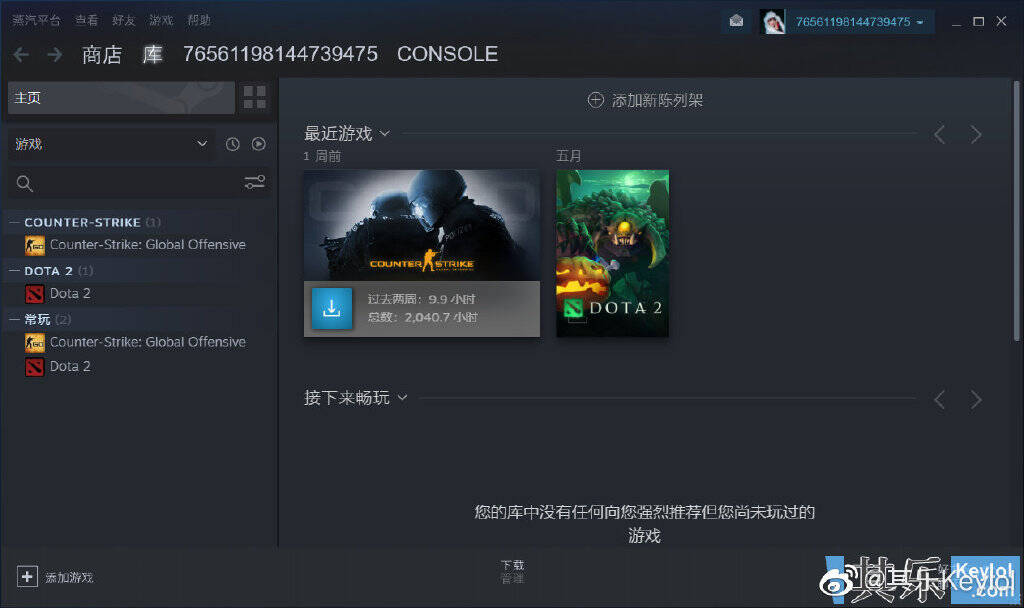Collapse the COUNTER-STRIKE category
This screenshot has height=608, width=1024.
click(14, 222)
